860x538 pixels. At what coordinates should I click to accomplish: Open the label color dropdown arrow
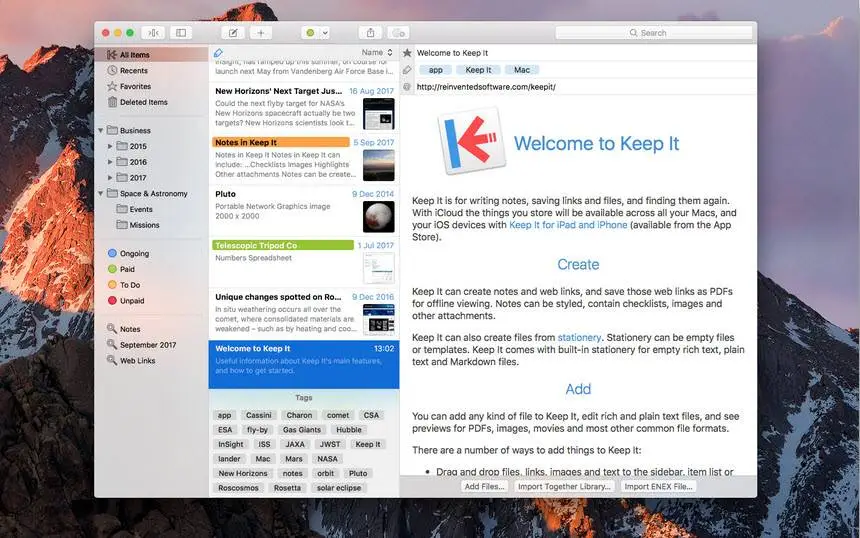pyautogui.click(x=325, y=33)
